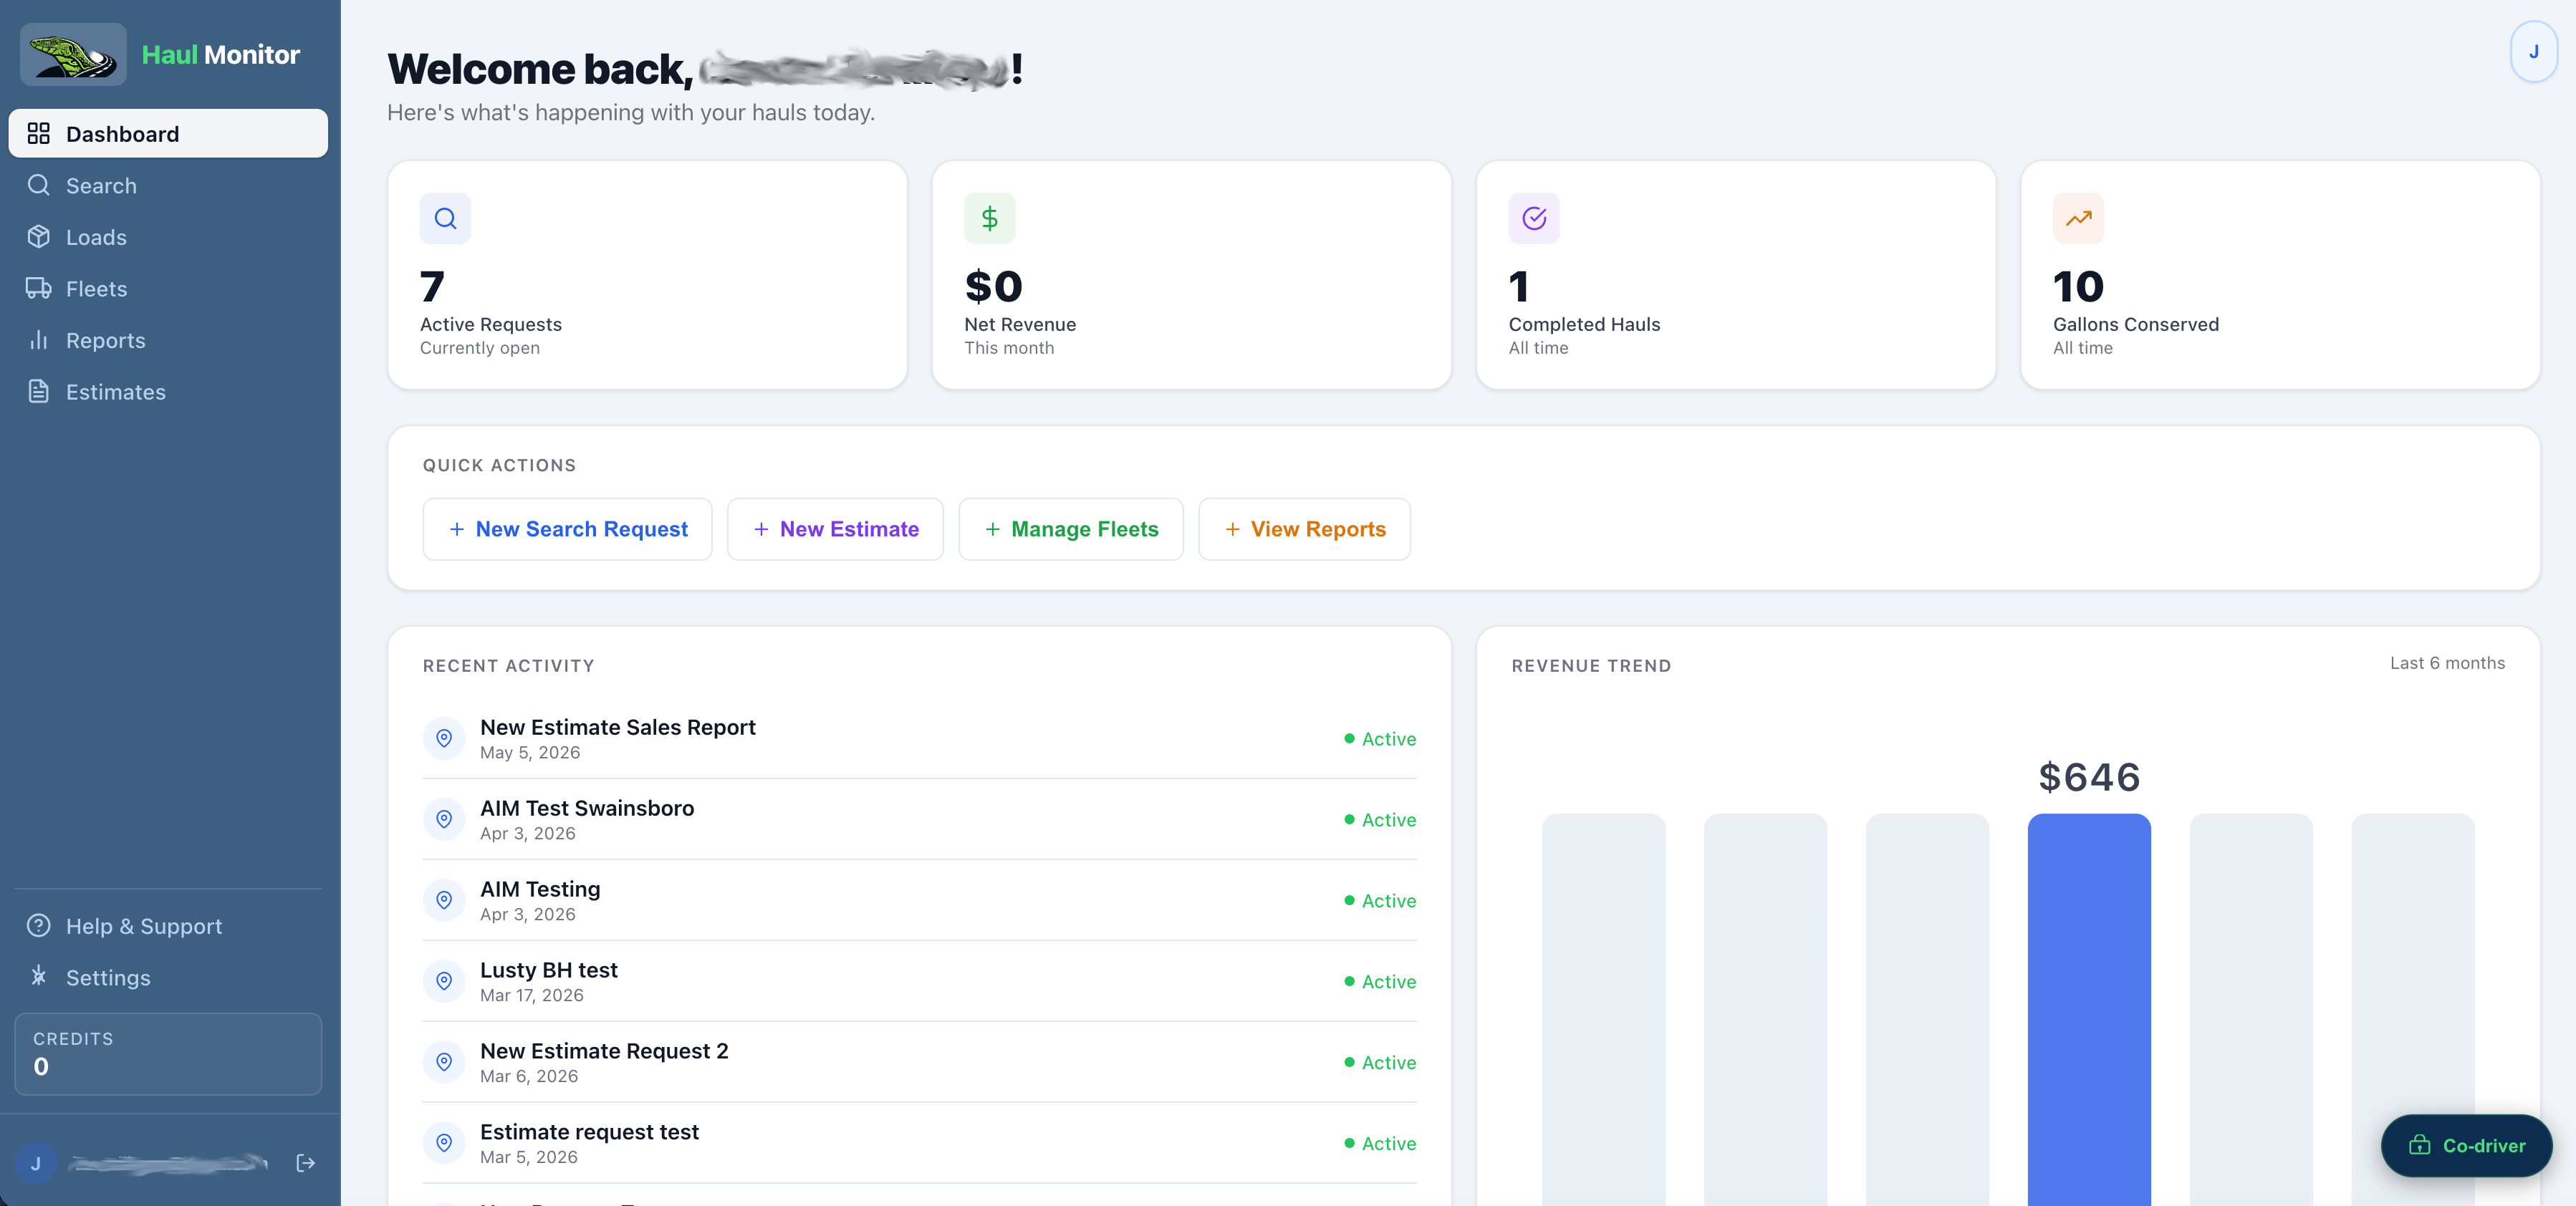
Task: Click the Fleets truck icon
Action: click(x=39, y=289)
